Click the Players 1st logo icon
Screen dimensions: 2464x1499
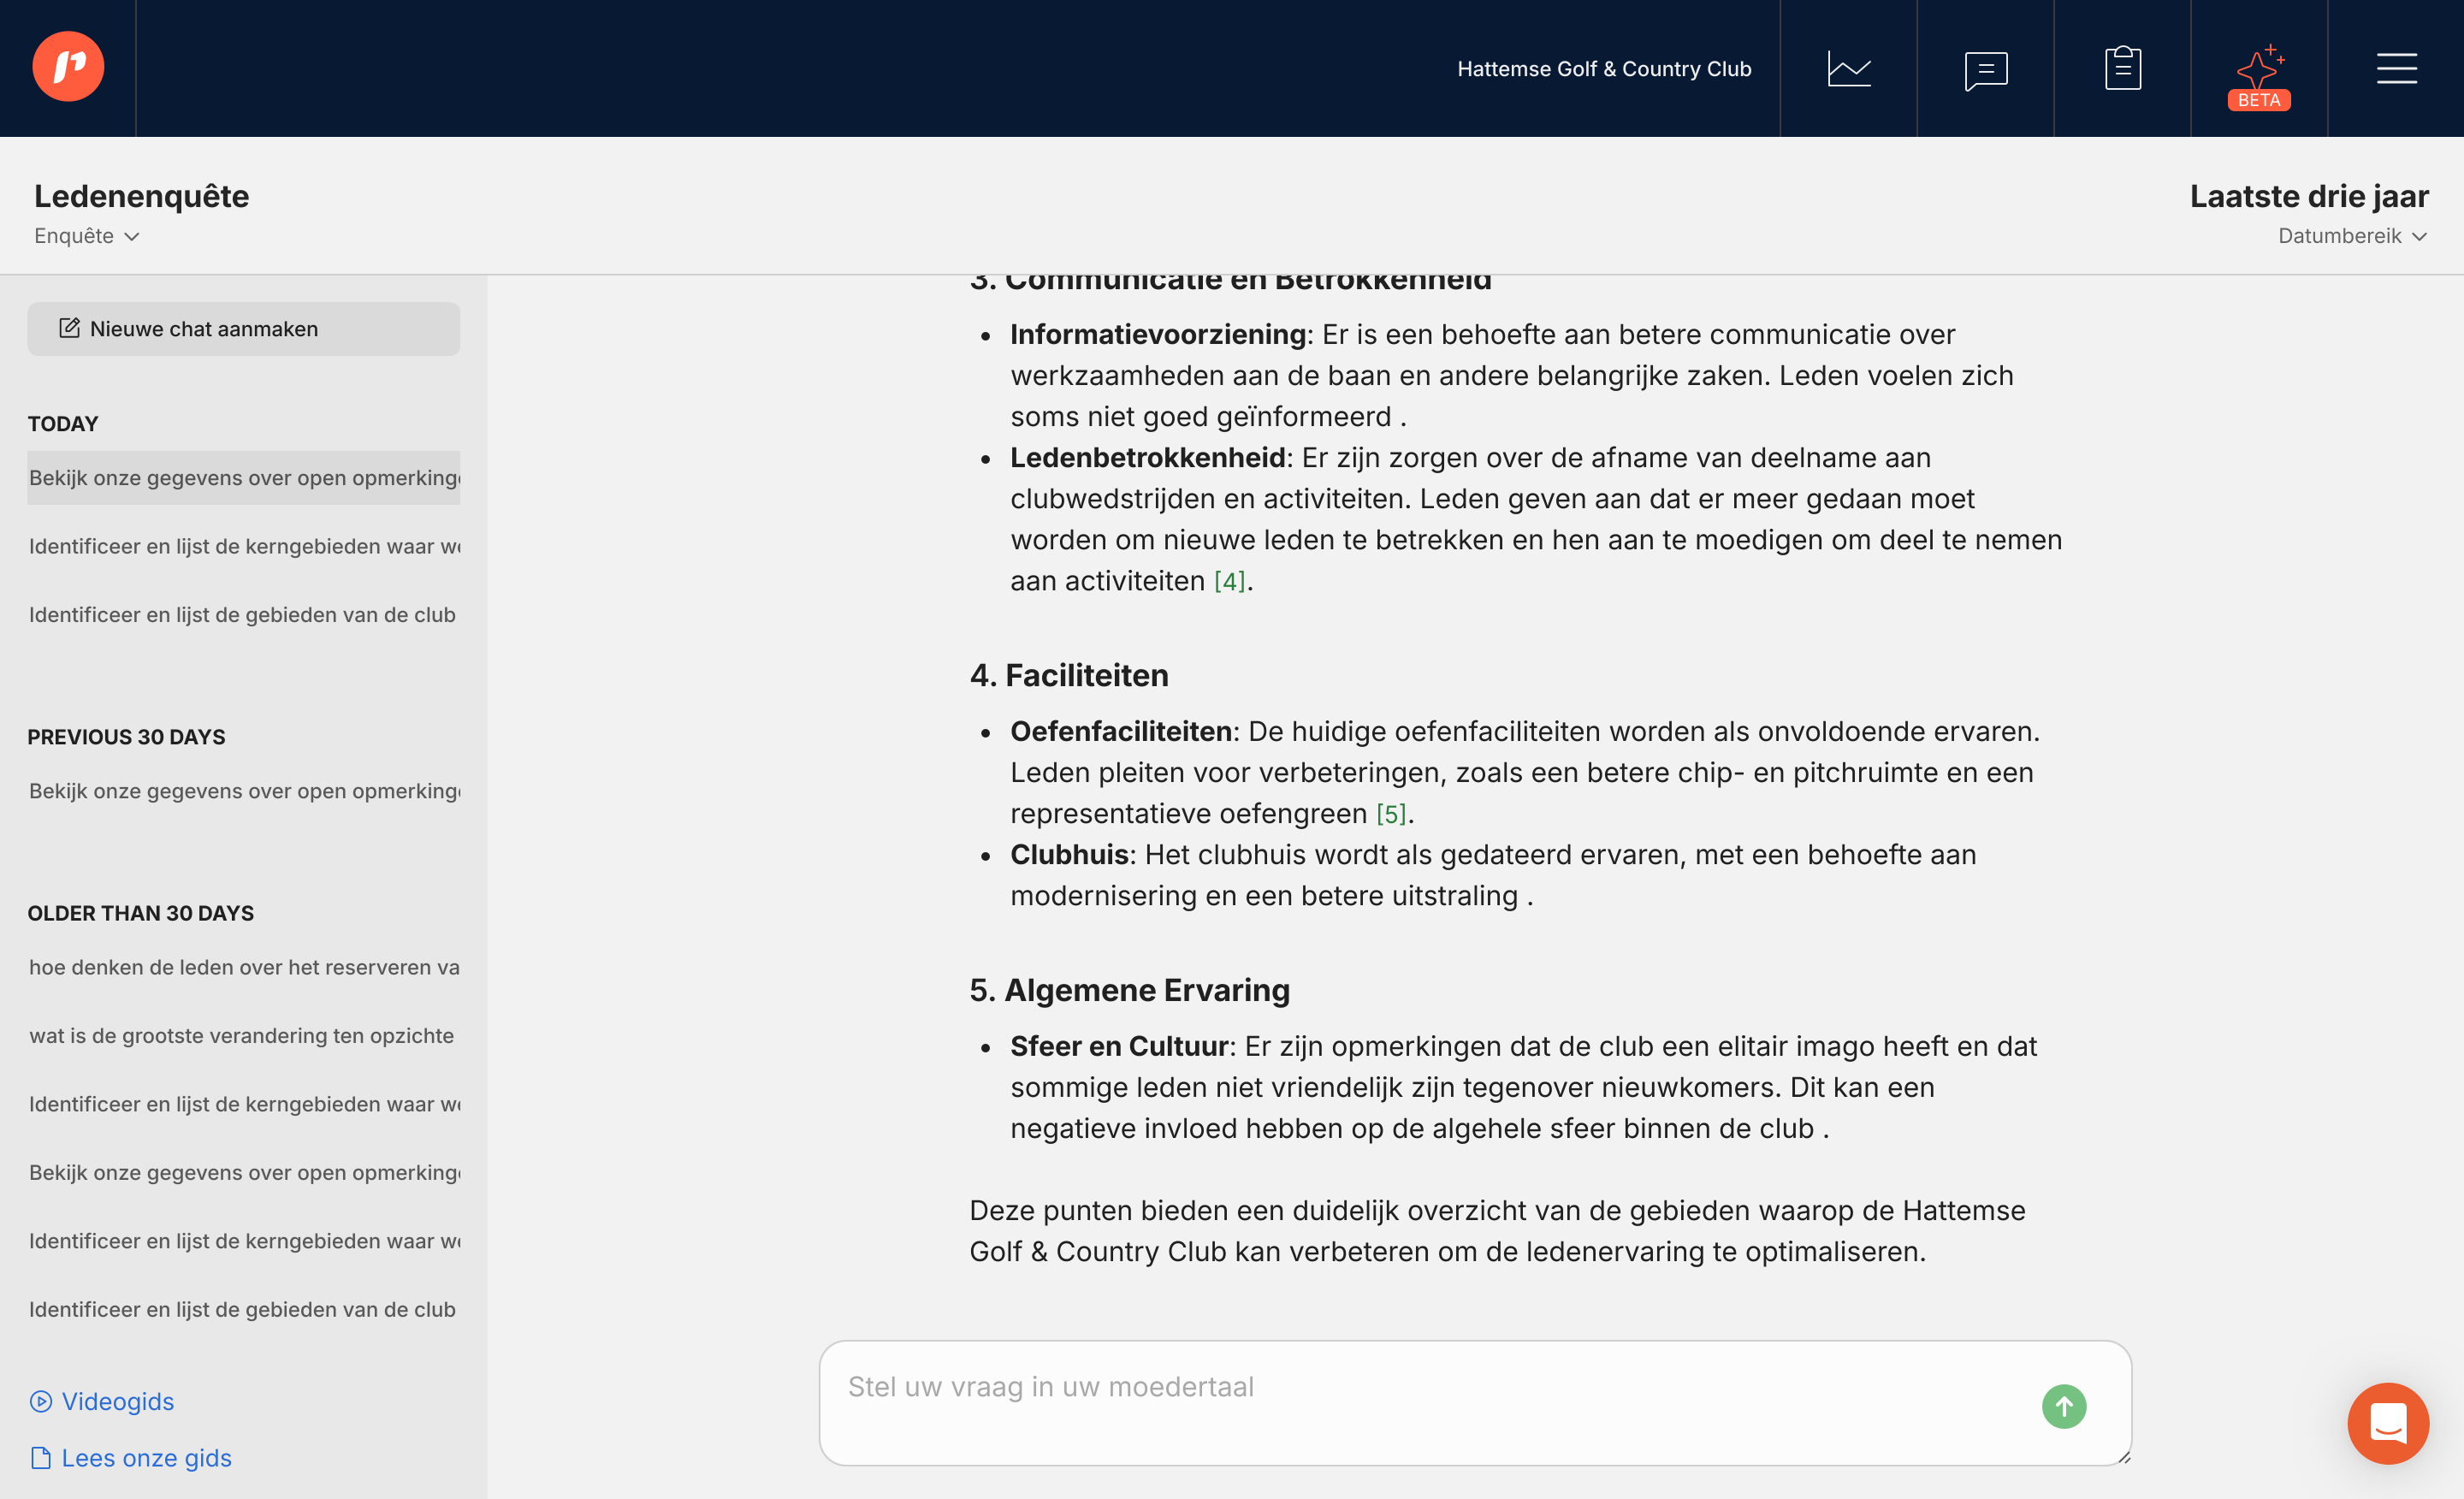coord(68,67)
